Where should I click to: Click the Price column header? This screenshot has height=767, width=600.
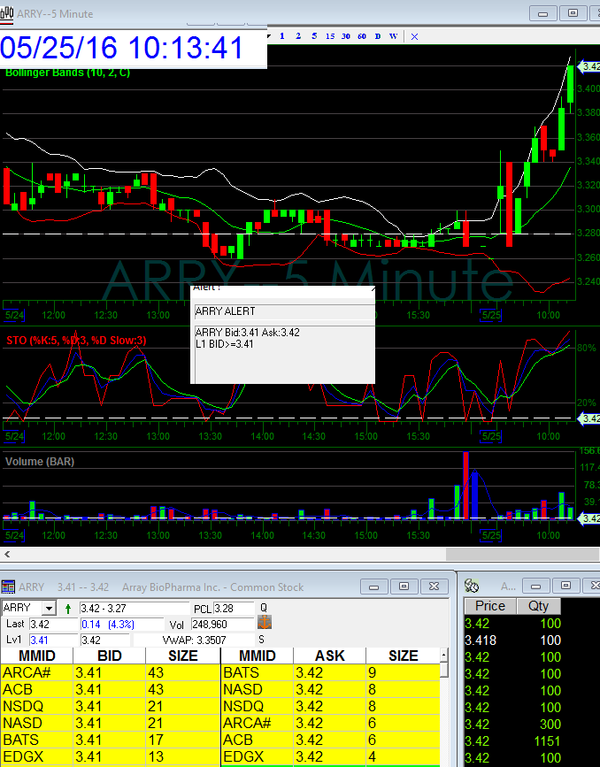pyautogui.click(x=489, y=606)
